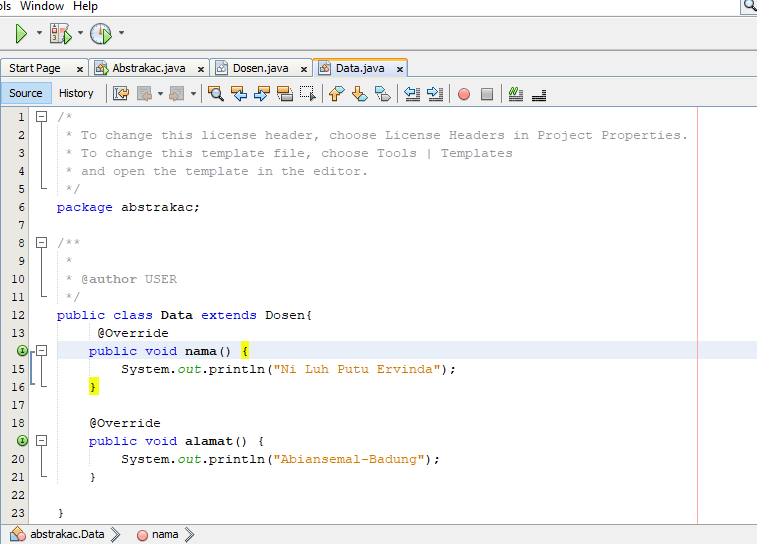The width and height of the screenshot is (757, 544).
Task: Open the dropdown arrow beside Profile Project
Action: [121, 34]
